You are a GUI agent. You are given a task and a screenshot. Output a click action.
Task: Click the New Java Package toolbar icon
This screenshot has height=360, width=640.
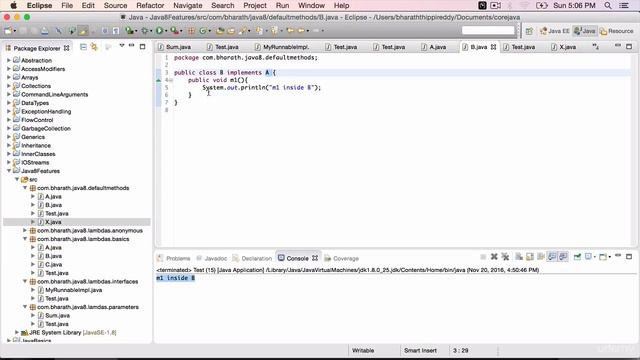(191, 31)
